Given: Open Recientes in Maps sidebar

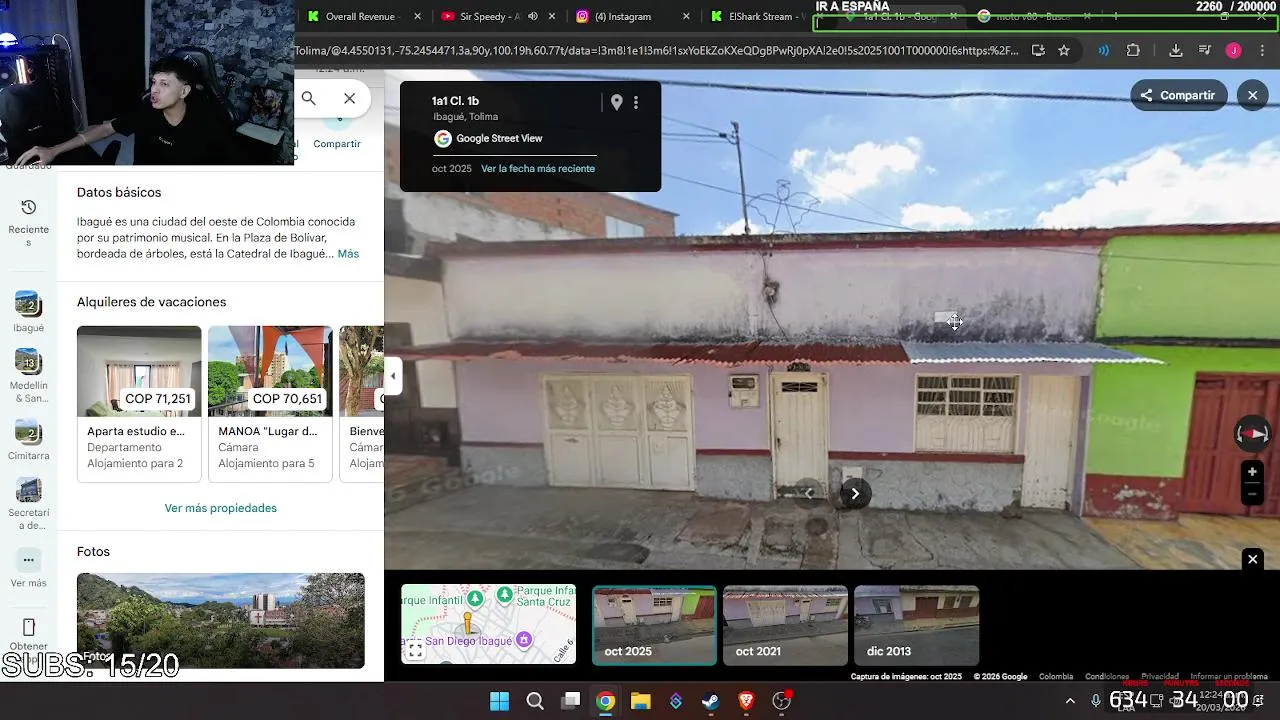Looking at the screenshot, I should (x=29, y=221).
